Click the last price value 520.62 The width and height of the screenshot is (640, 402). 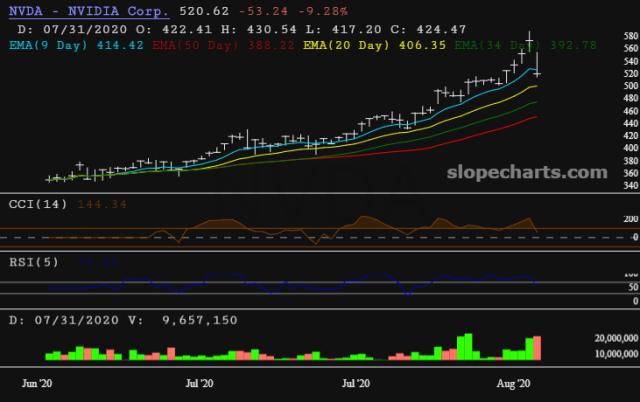204,11
